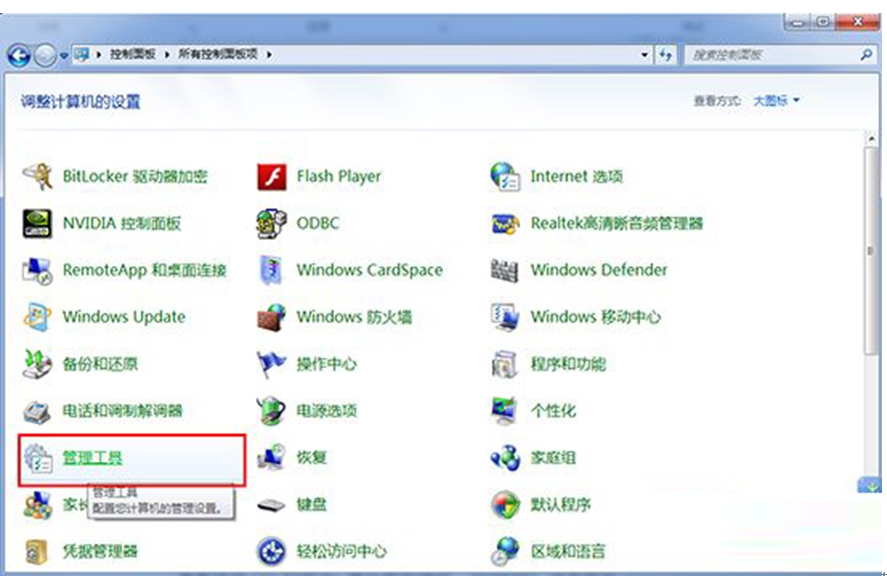Open the Realtek高清晰音频管理器 icon
887x576 pixels.
[x=505, y=223]
